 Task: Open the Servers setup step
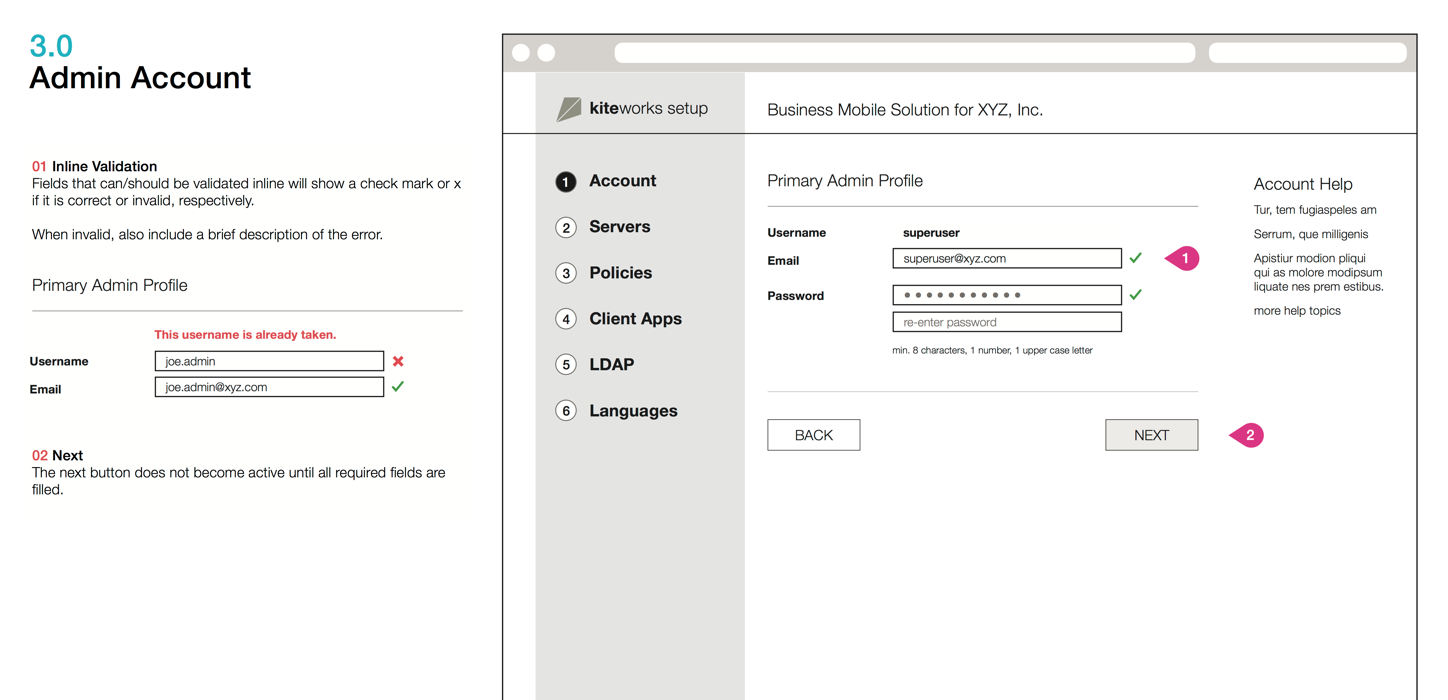(x=619, y=227)
